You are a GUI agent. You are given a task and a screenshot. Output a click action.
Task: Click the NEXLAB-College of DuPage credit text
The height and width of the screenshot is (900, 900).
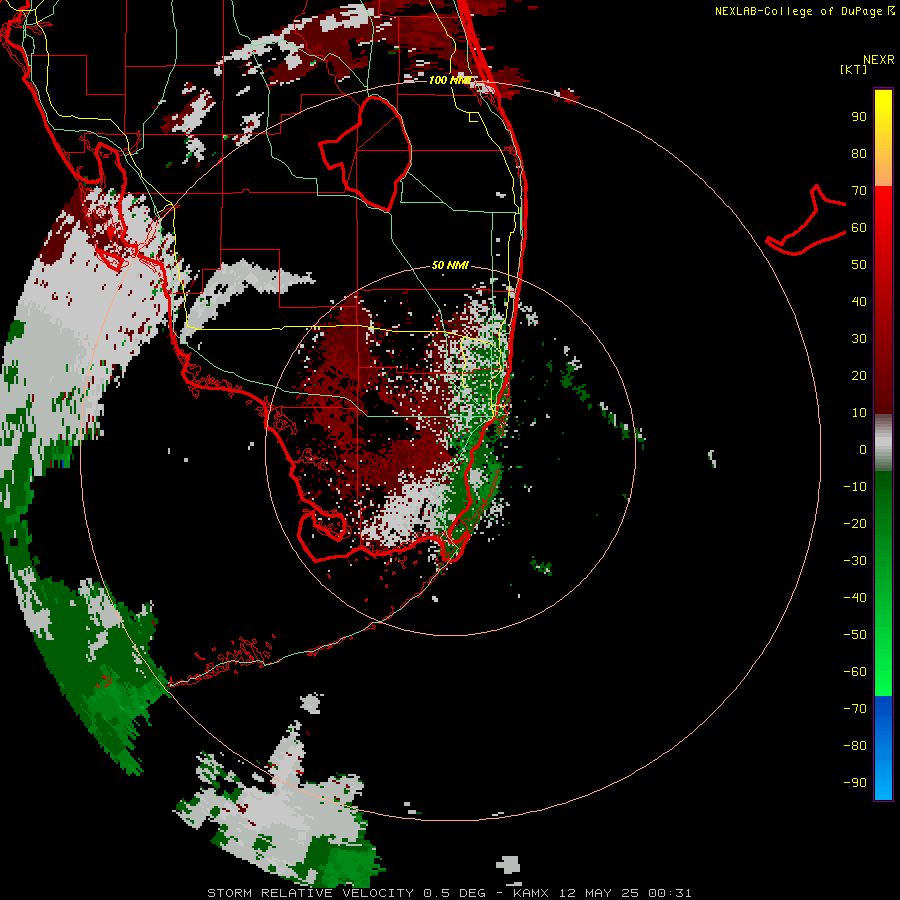[x=798, y=11]
